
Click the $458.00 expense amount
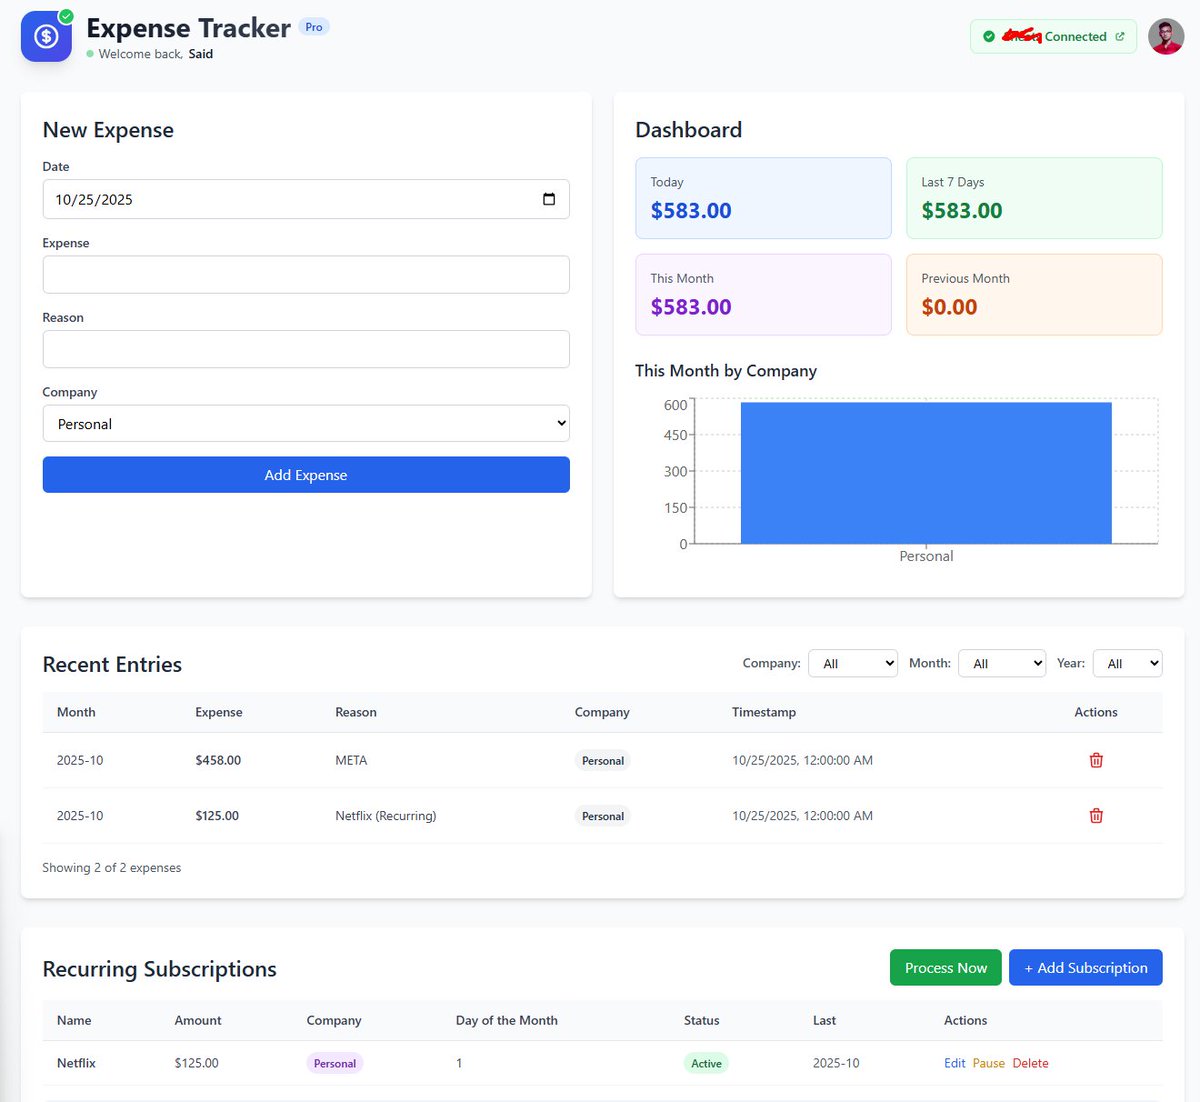[x=218, y=760]
